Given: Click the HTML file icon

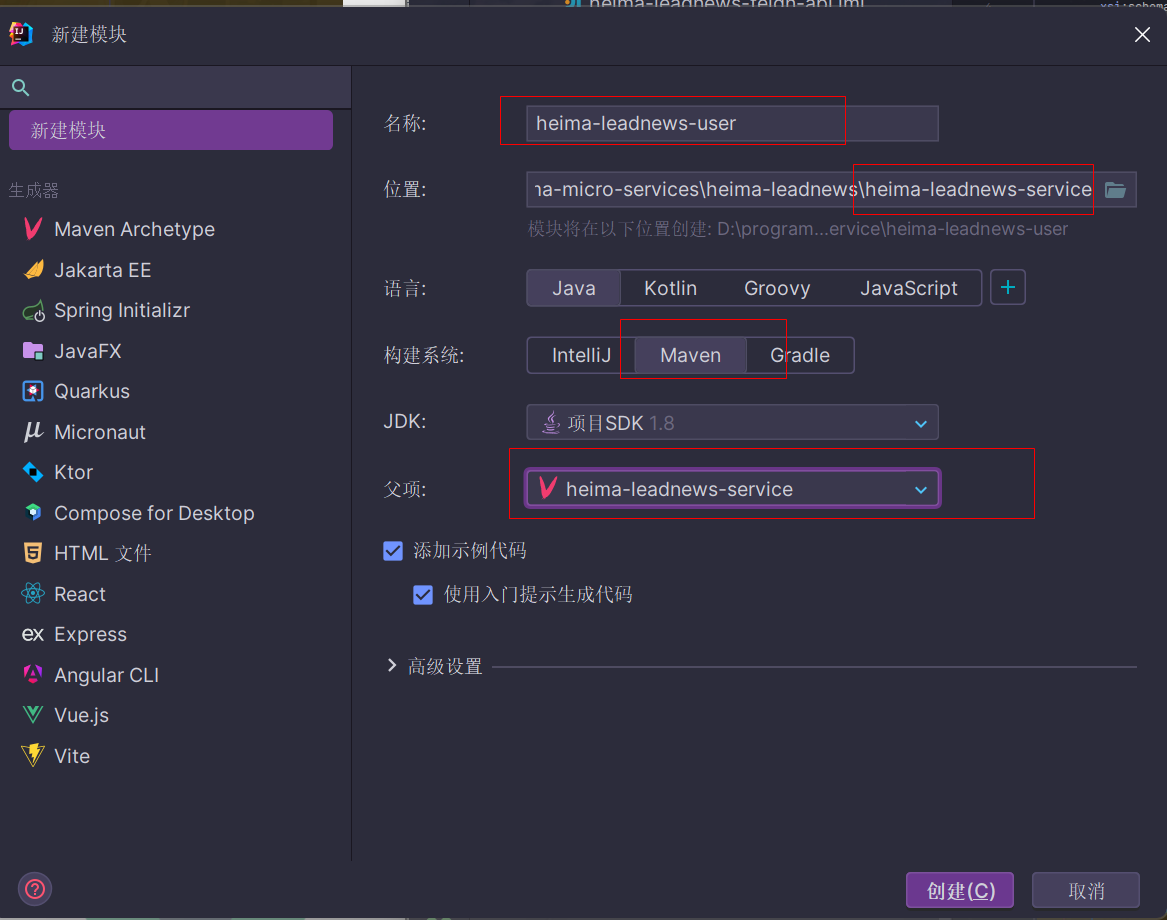Looking at the screenshot, I should pyautogui.click(x=33, y=553).
